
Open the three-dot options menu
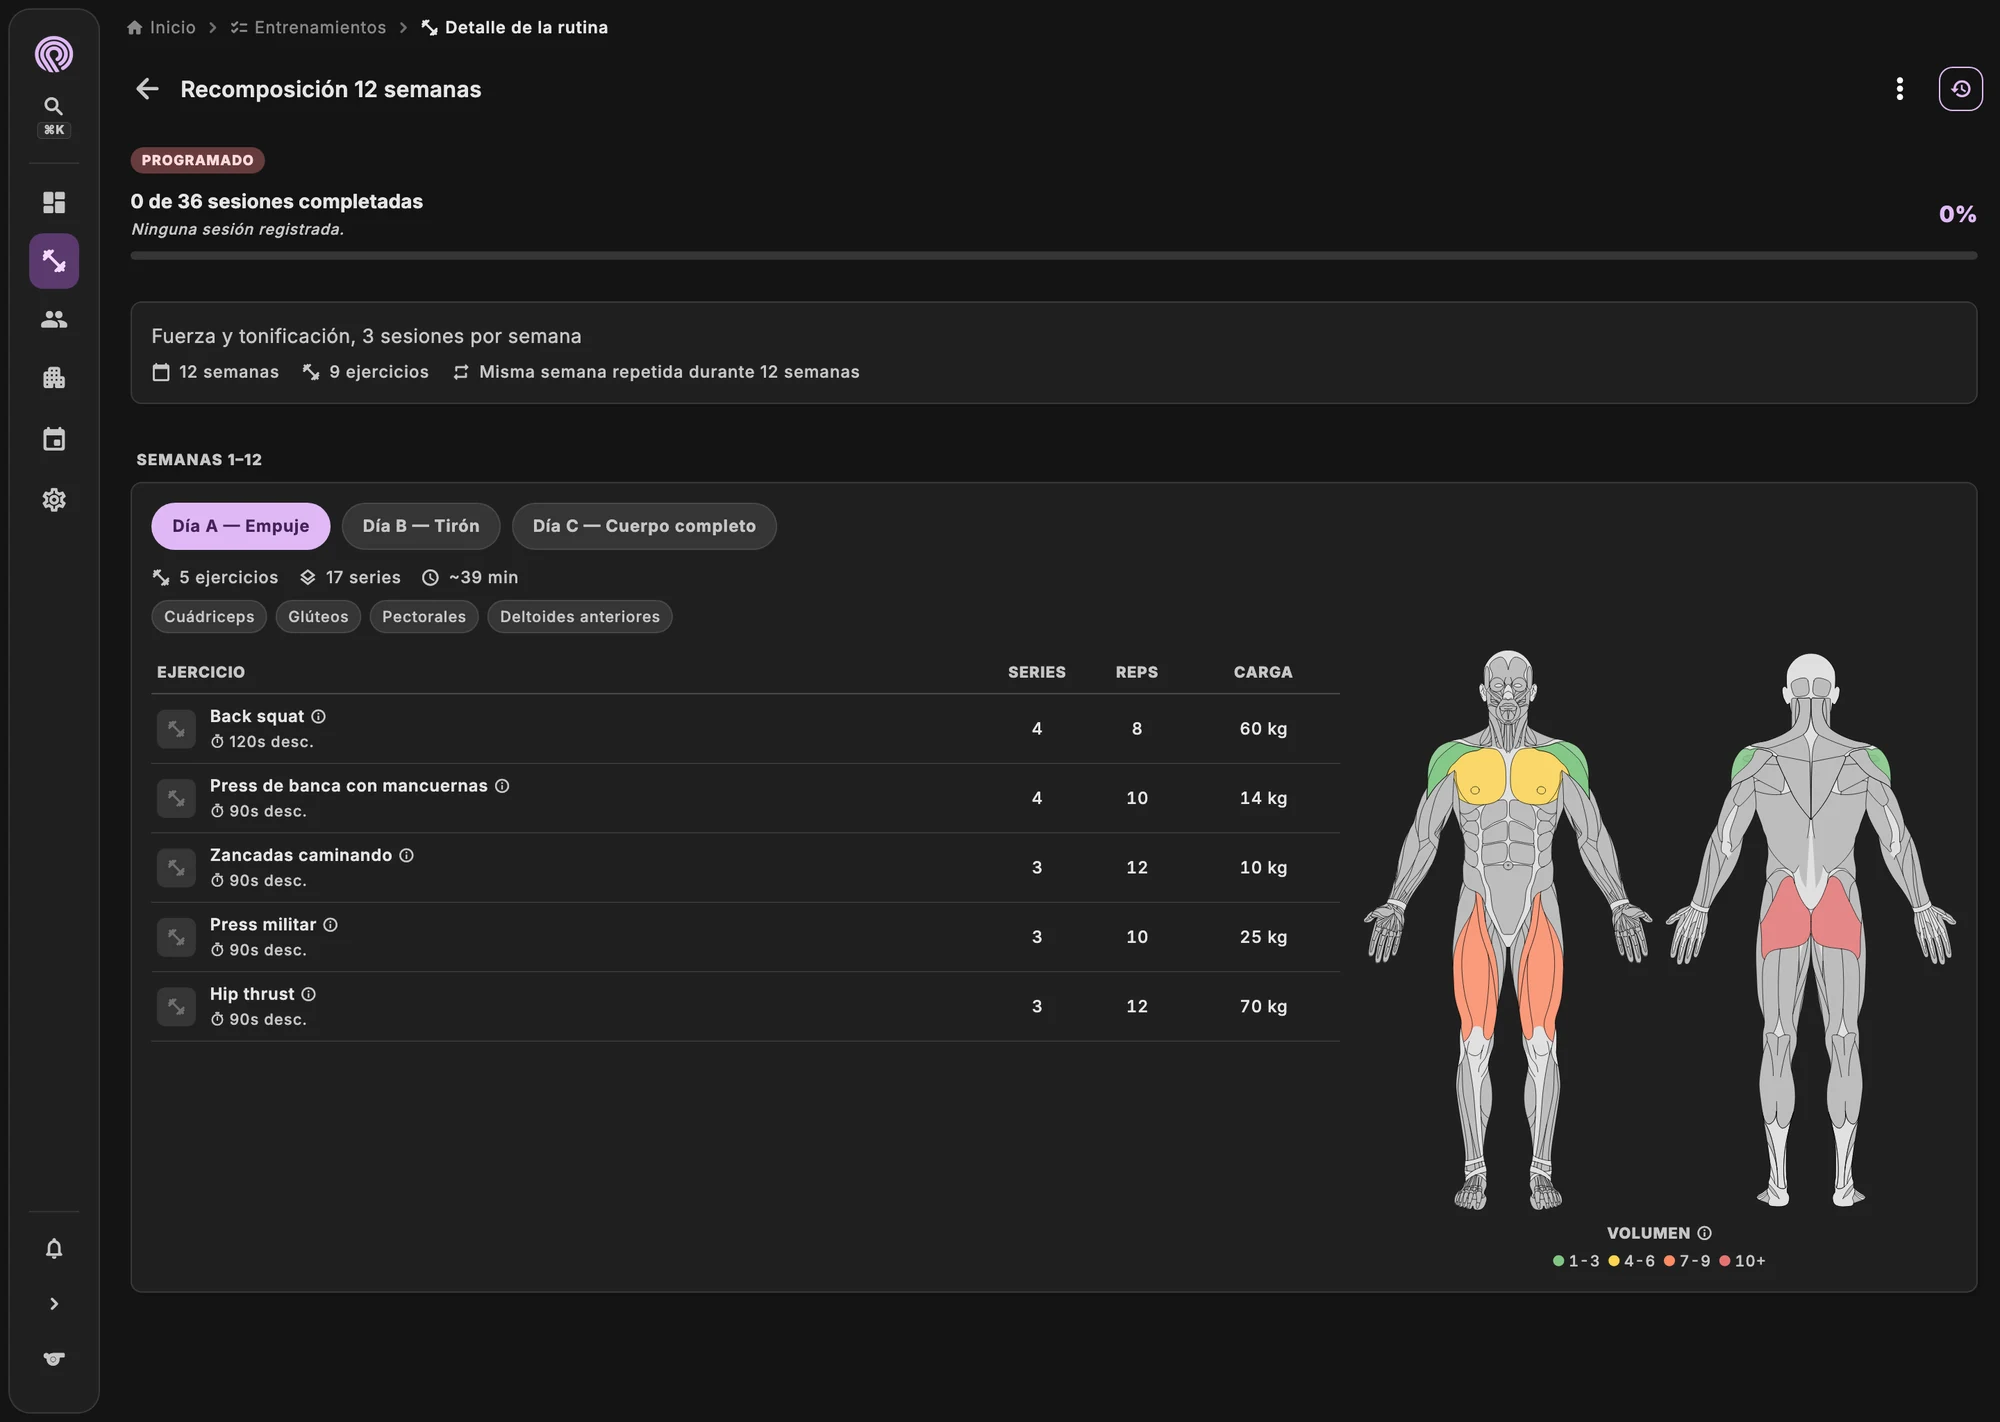[1899, 89]
